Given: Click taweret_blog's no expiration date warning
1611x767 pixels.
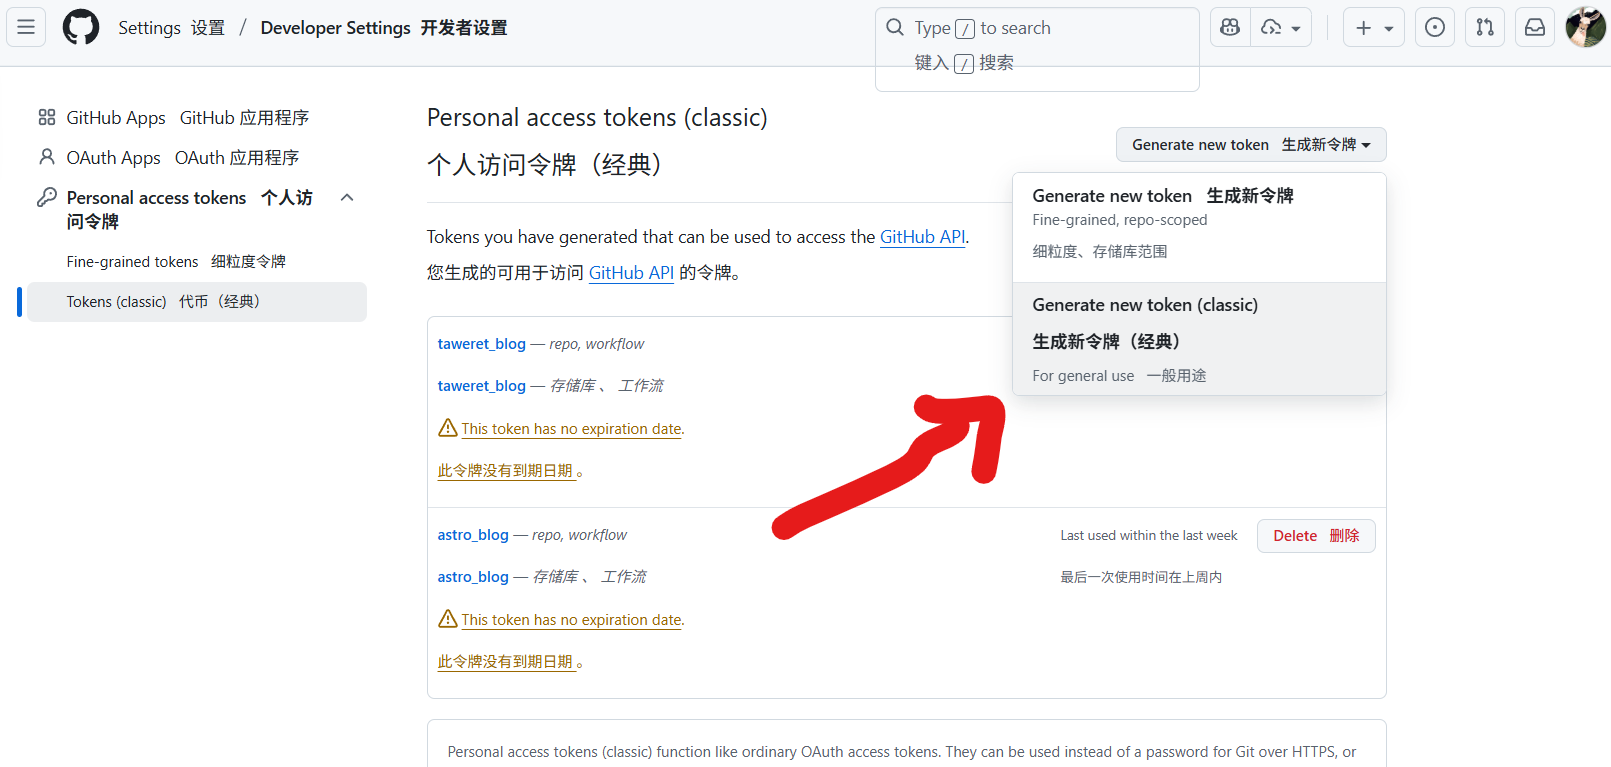Looking at the screenshot, I should click(572, 429).
